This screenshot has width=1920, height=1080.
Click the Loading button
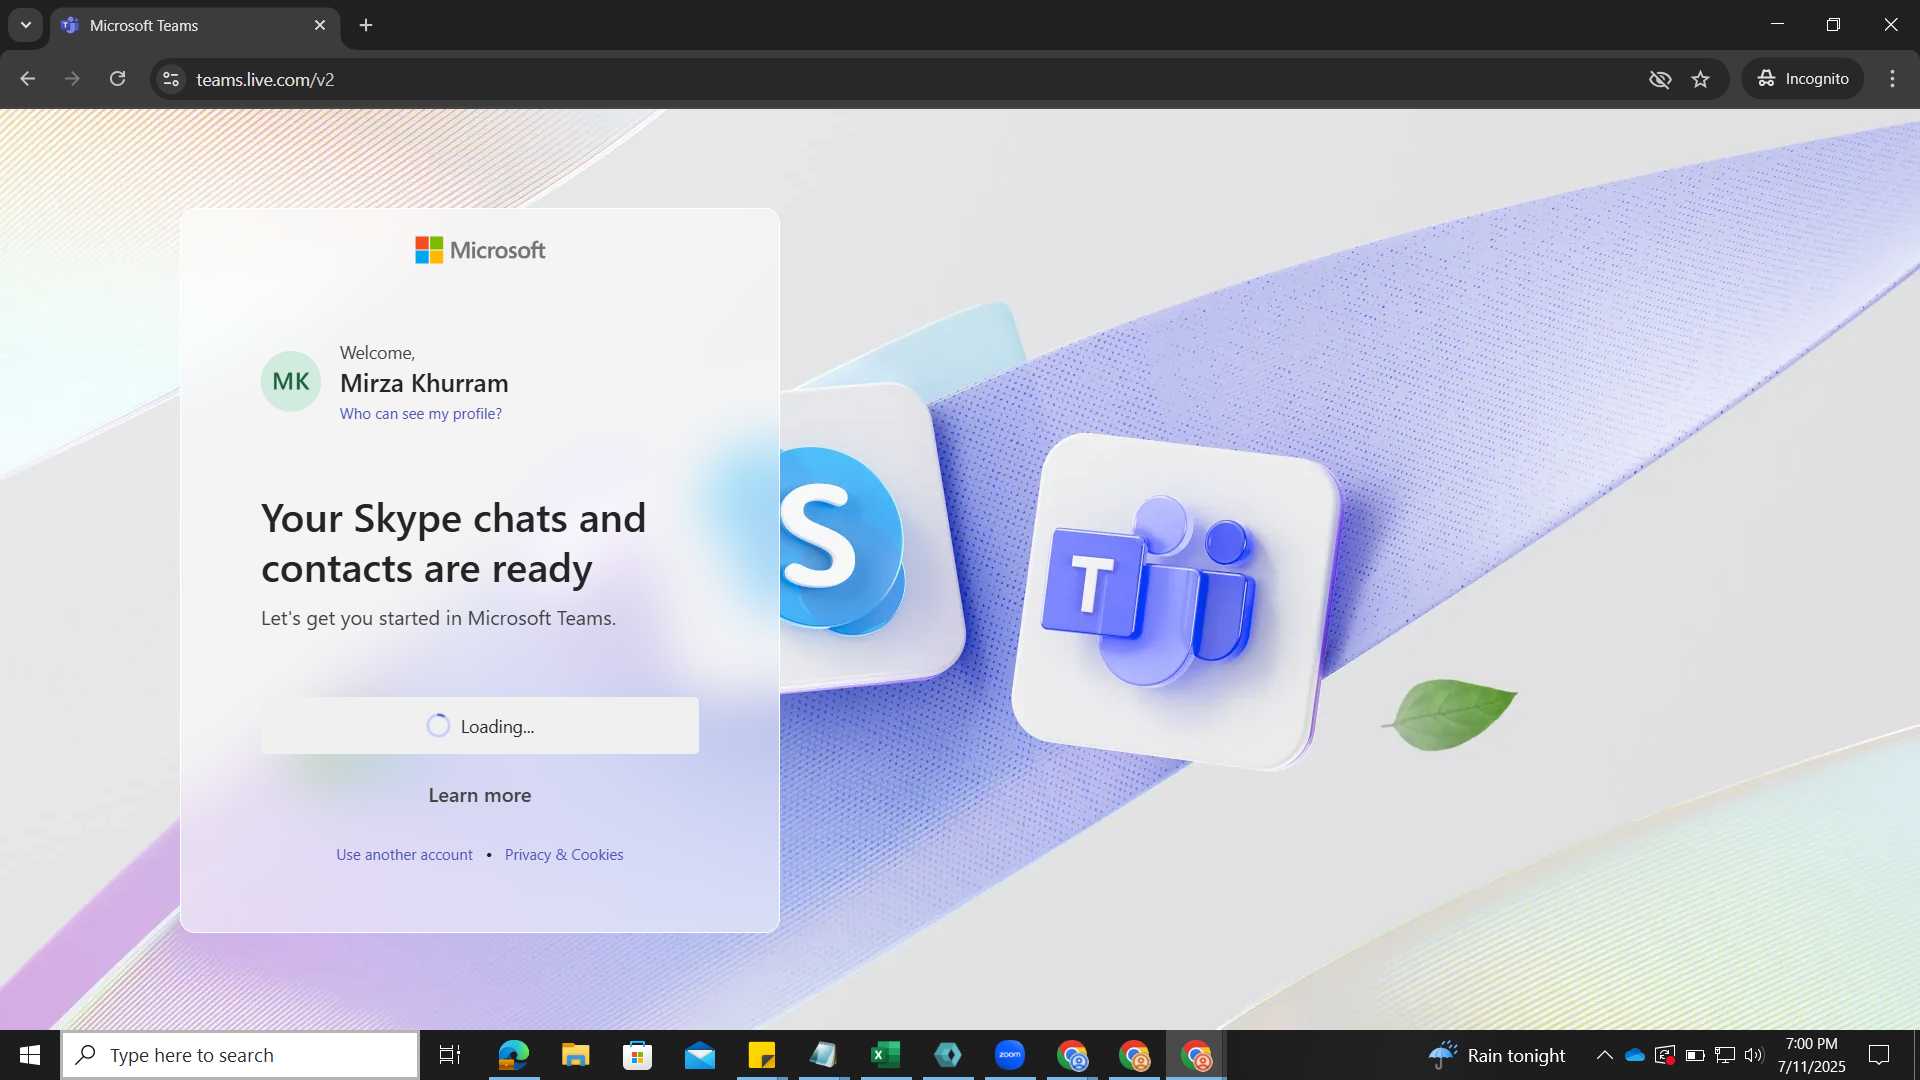480,726
